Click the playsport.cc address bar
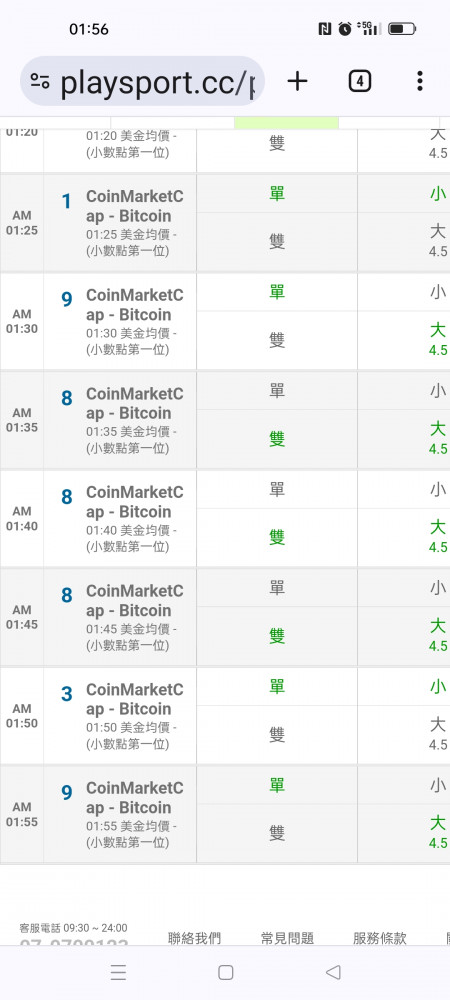This screenshot has height=1000, width=450. (143, 81)
